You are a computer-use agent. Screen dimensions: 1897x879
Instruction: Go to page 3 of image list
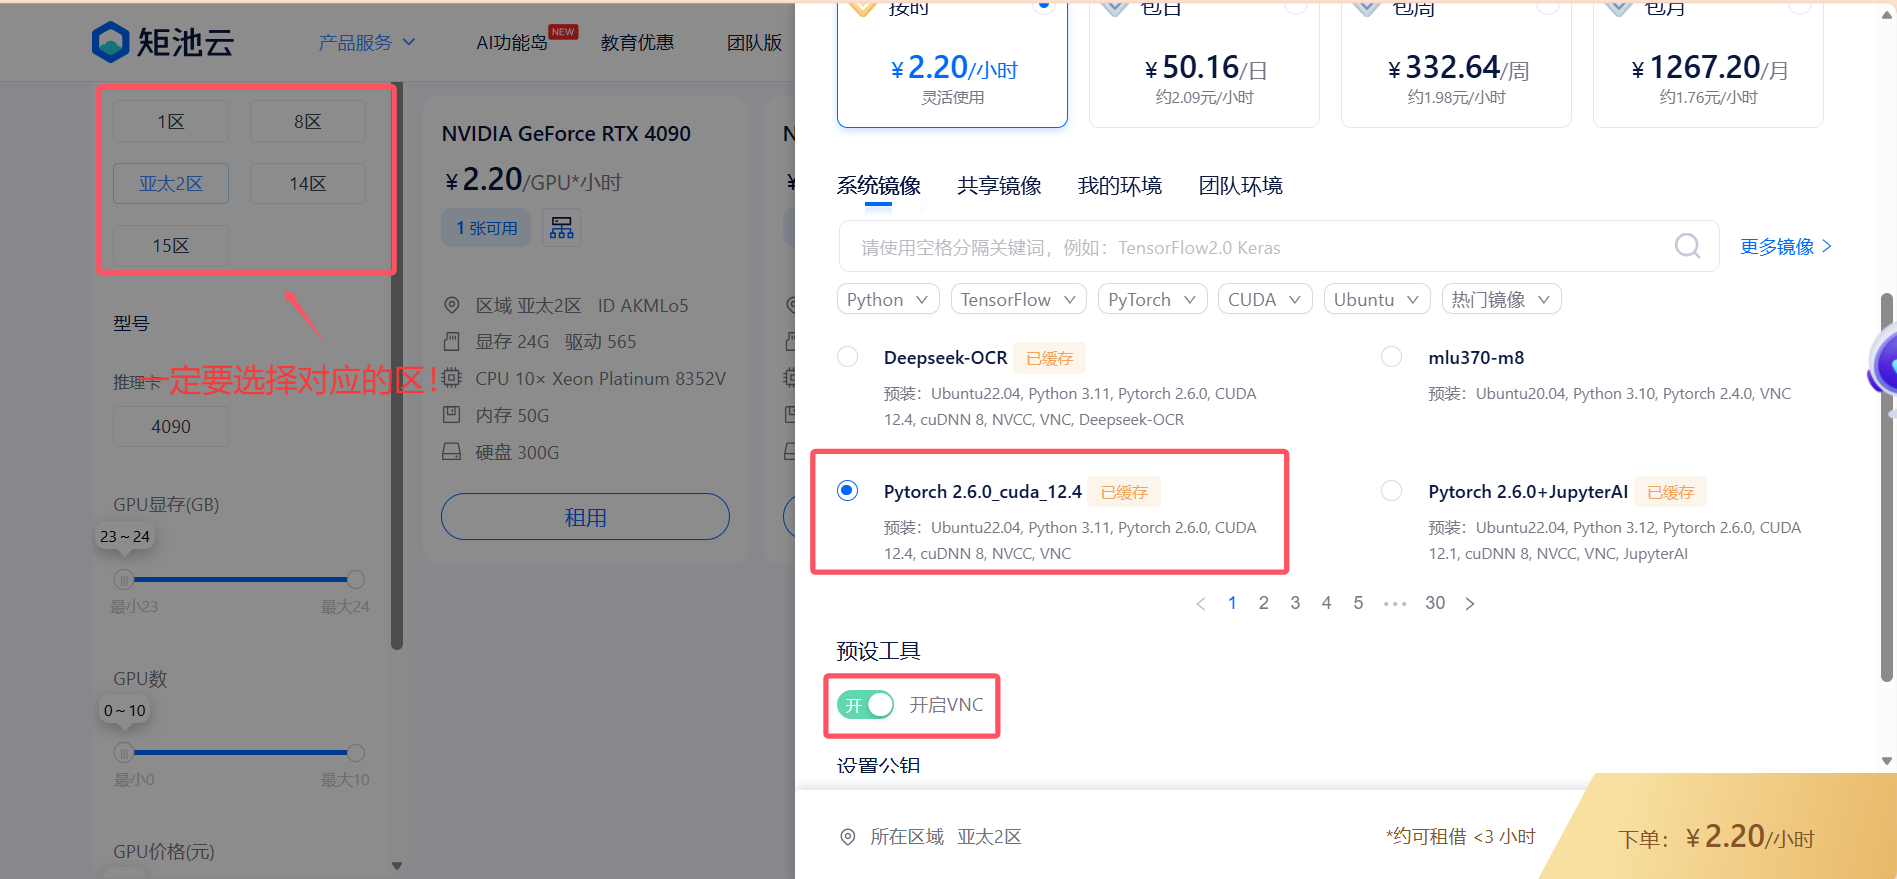(x=1295, y=603)
